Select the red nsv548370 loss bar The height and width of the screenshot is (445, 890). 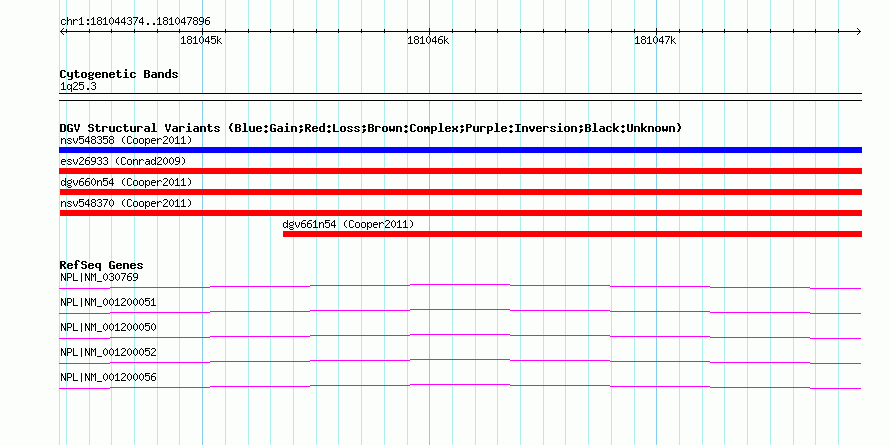click(x=460, y=213)
